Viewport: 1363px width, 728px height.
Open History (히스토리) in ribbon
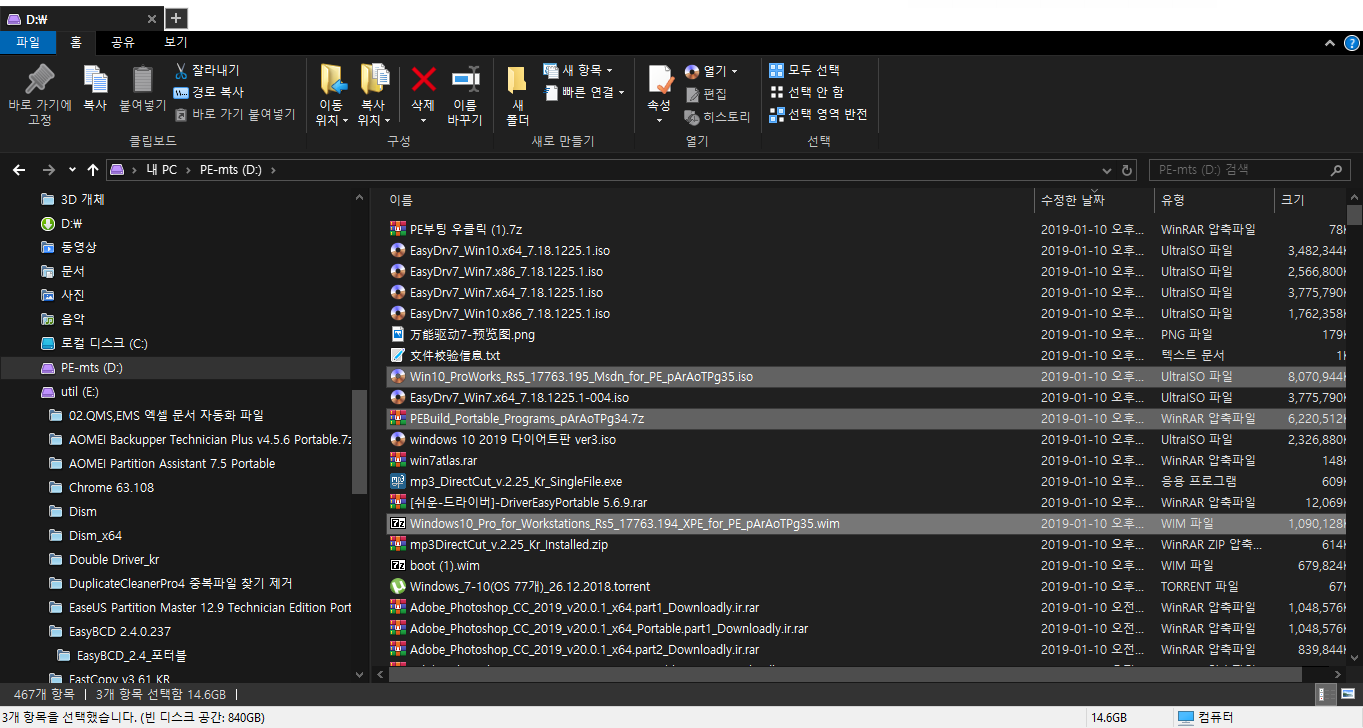[x=717, y=116]
